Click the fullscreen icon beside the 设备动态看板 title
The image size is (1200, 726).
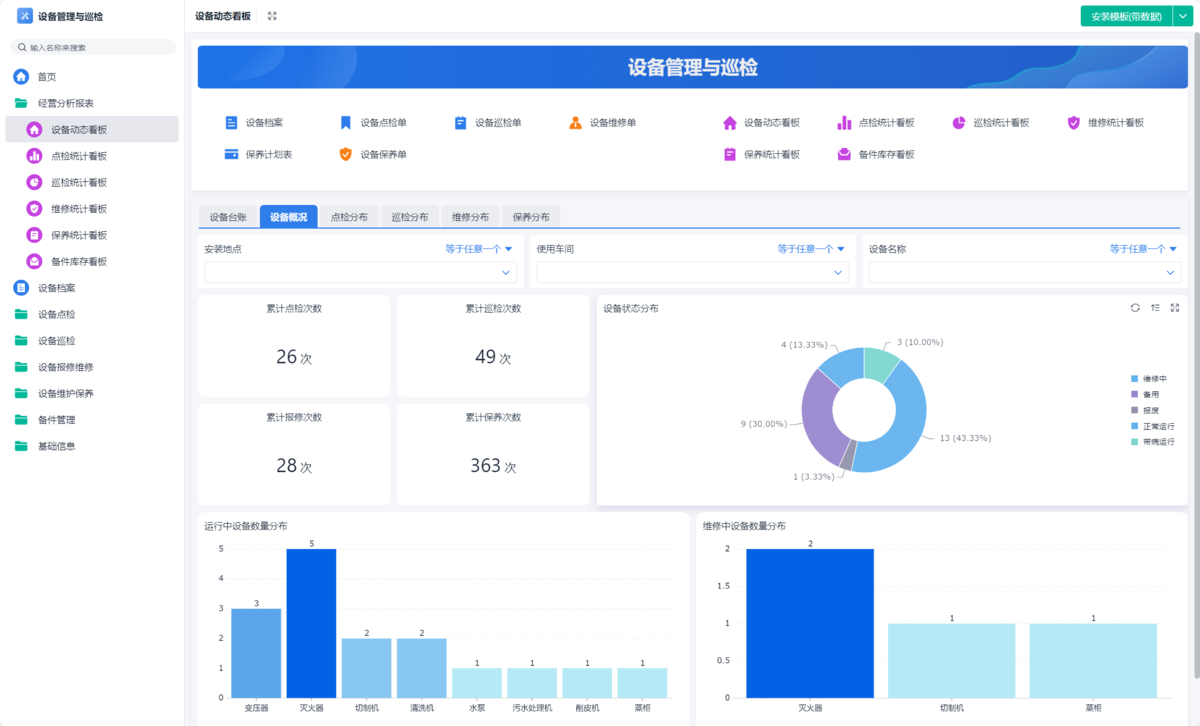point(272,16)
